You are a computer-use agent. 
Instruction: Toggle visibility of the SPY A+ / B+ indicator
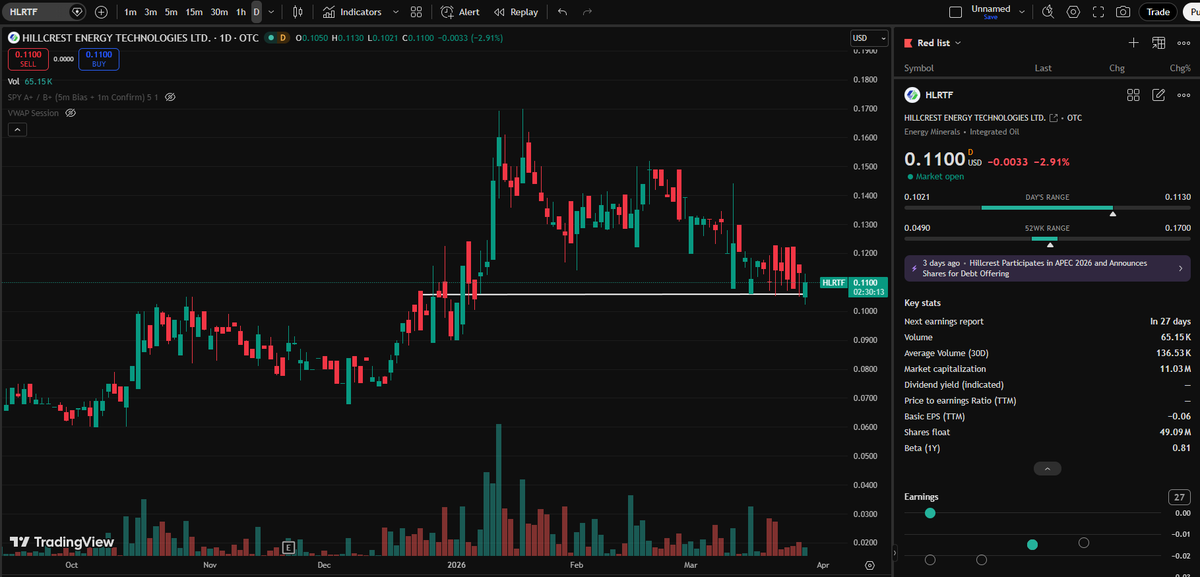pyautogui.click(x=170, y=97)
